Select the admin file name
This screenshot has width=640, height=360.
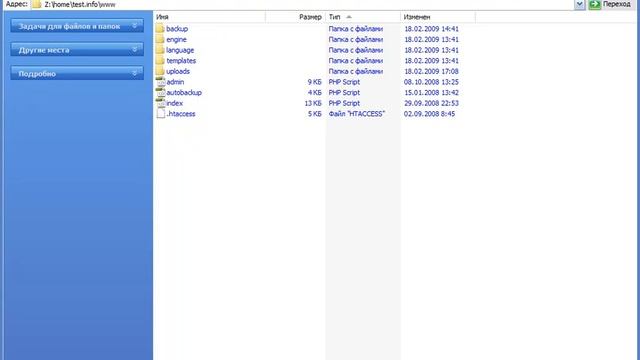click(175, 82)
